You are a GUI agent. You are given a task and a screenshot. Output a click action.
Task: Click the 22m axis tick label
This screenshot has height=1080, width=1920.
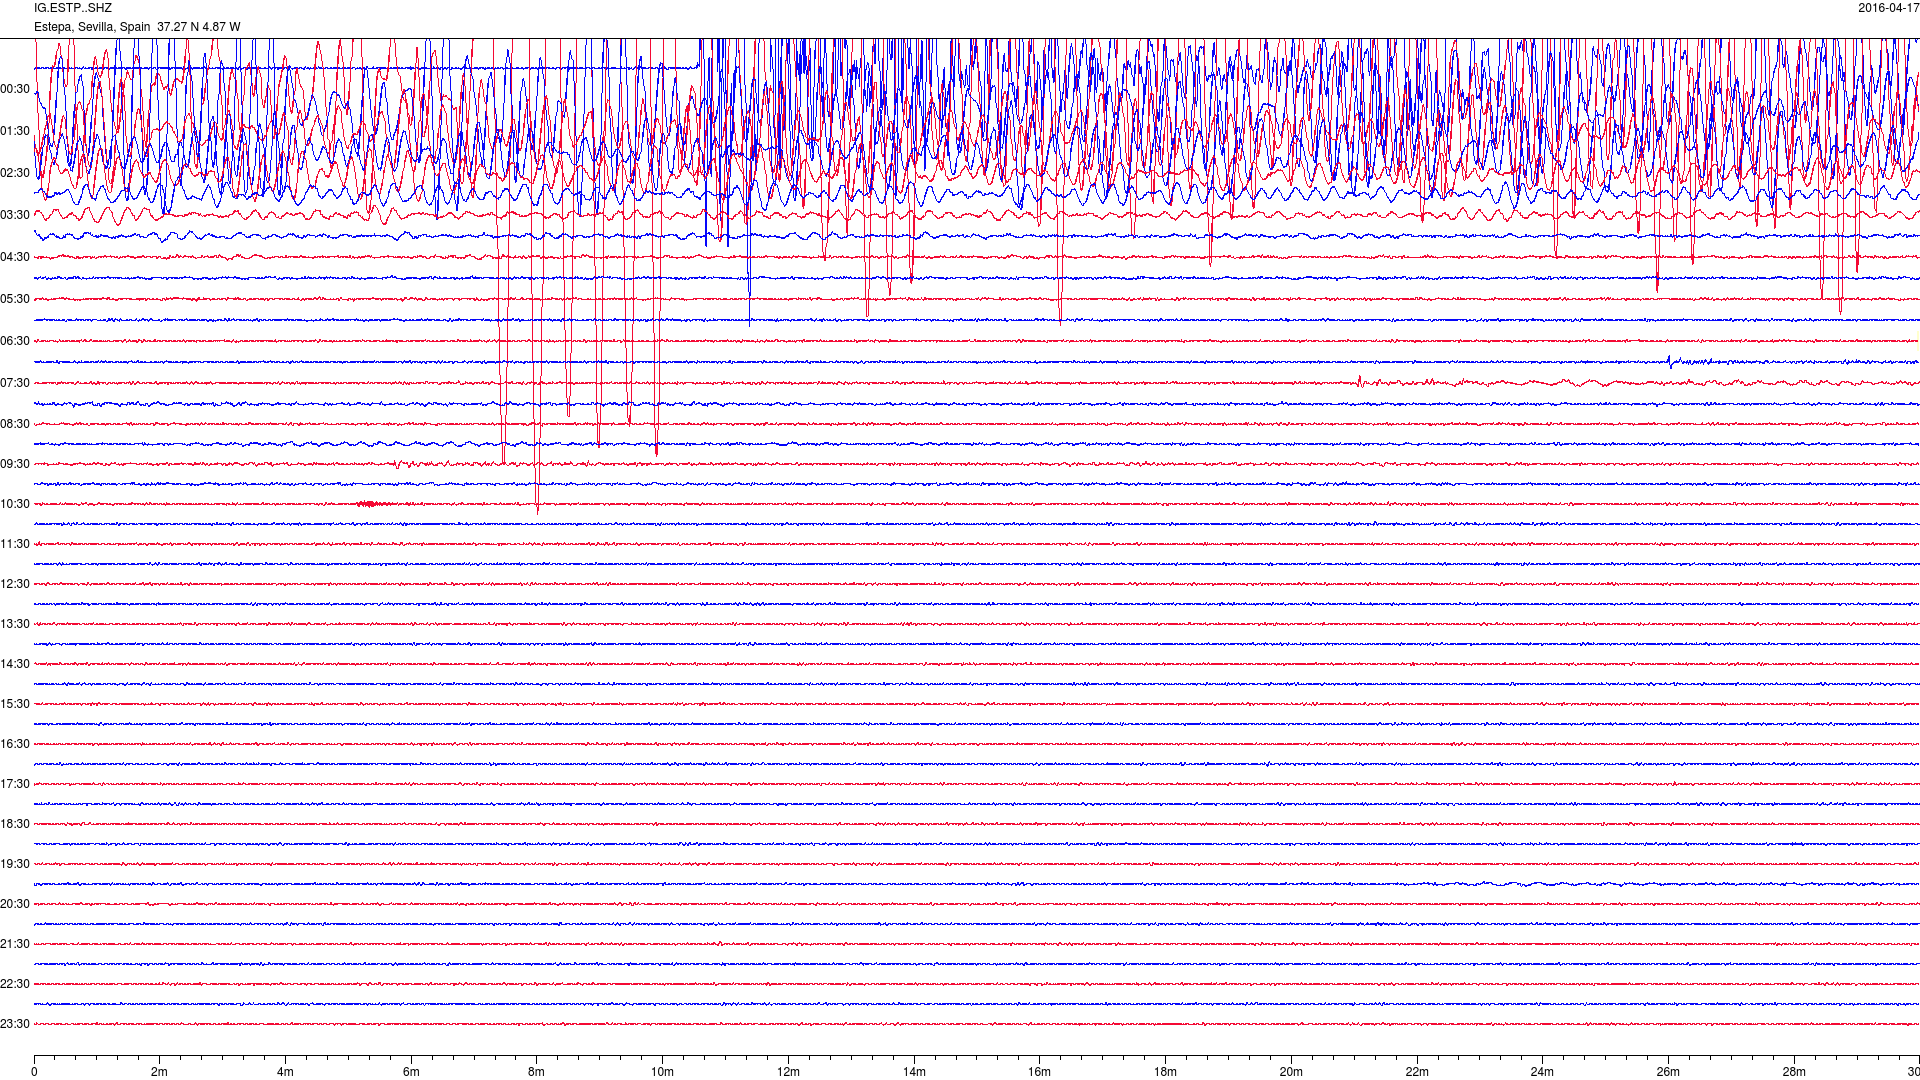pyautogui.click(x=1417, y=1072)
